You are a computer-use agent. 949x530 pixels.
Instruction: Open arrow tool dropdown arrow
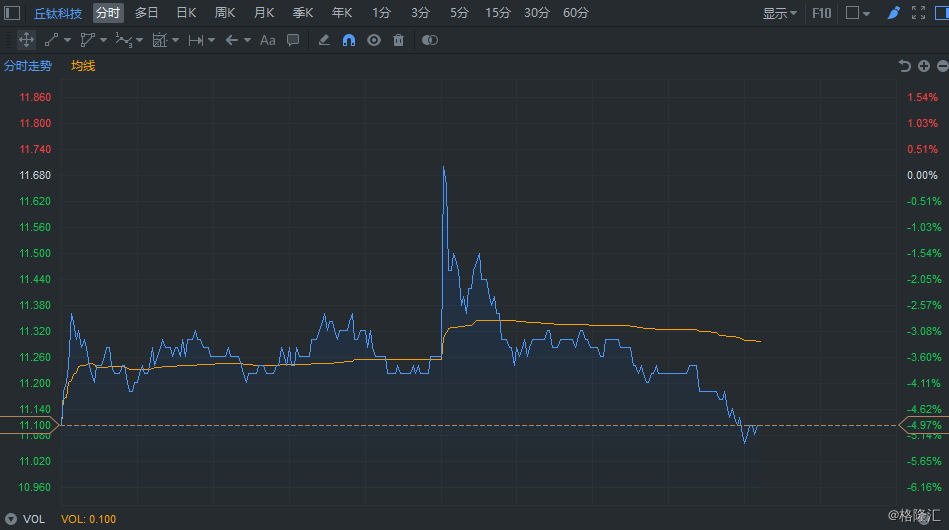[248, 40]
